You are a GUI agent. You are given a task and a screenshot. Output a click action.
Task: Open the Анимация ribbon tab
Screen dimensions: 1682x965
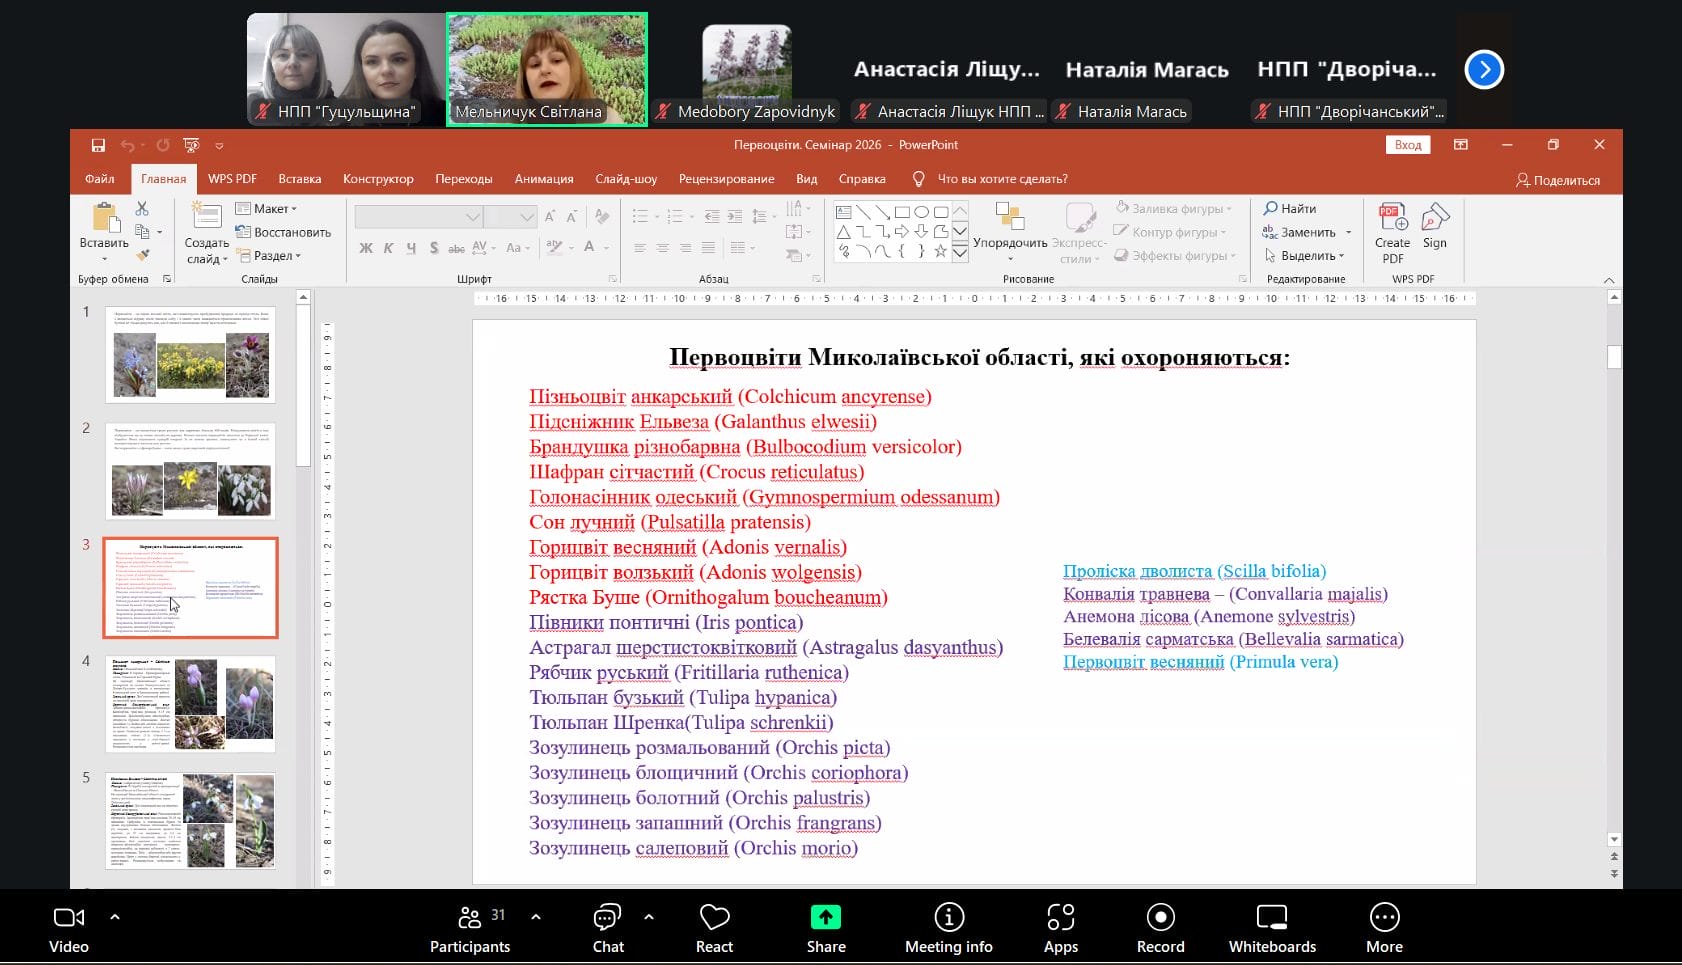[x=543, y=179]
